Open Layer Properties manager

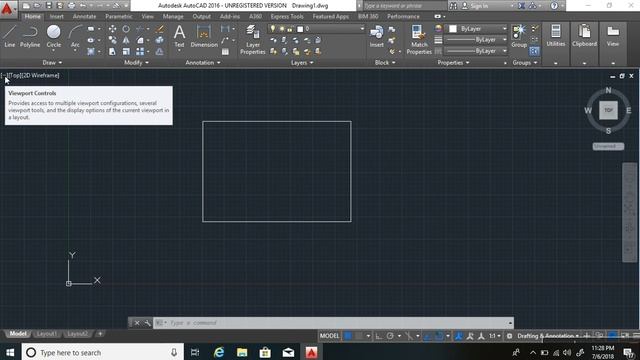click(253, 39)
